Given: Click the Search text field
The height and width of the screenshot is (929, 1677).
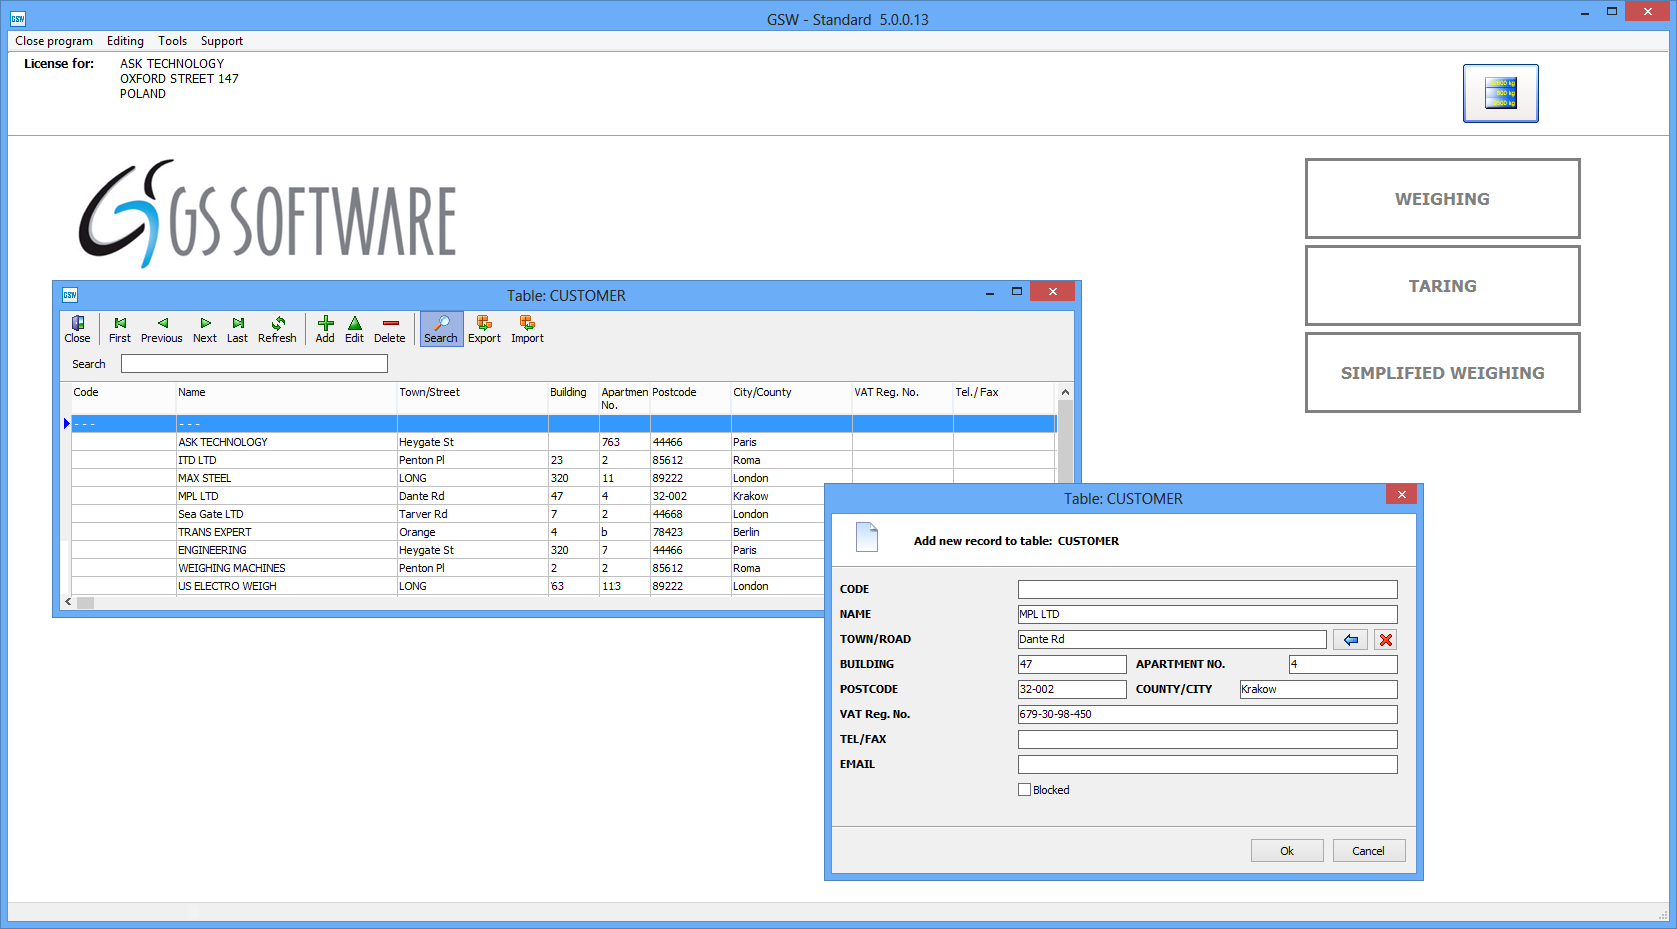Looking at the screenshot, I should (x=254, y=364).
